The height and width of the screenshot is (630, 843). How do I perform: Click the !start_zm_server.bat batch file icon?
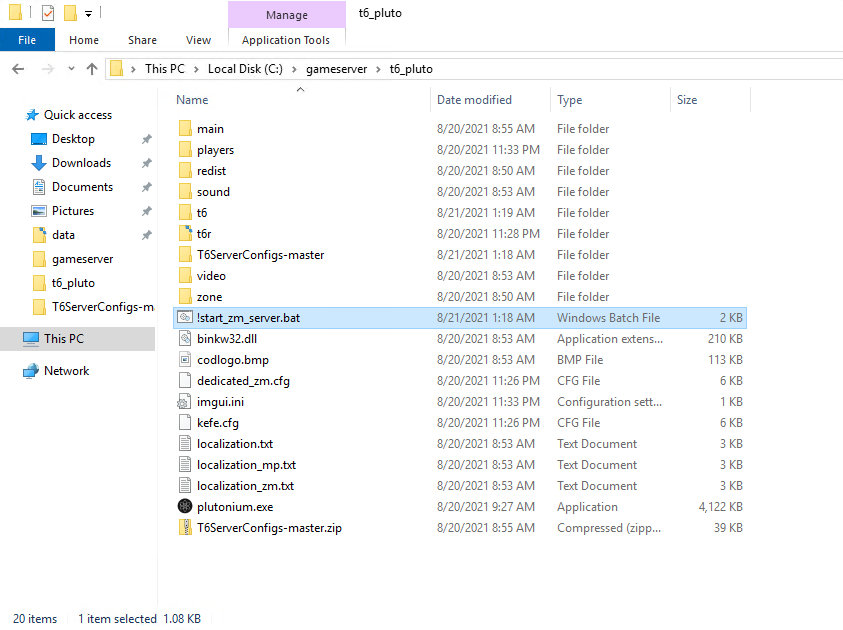pos(184,318)
